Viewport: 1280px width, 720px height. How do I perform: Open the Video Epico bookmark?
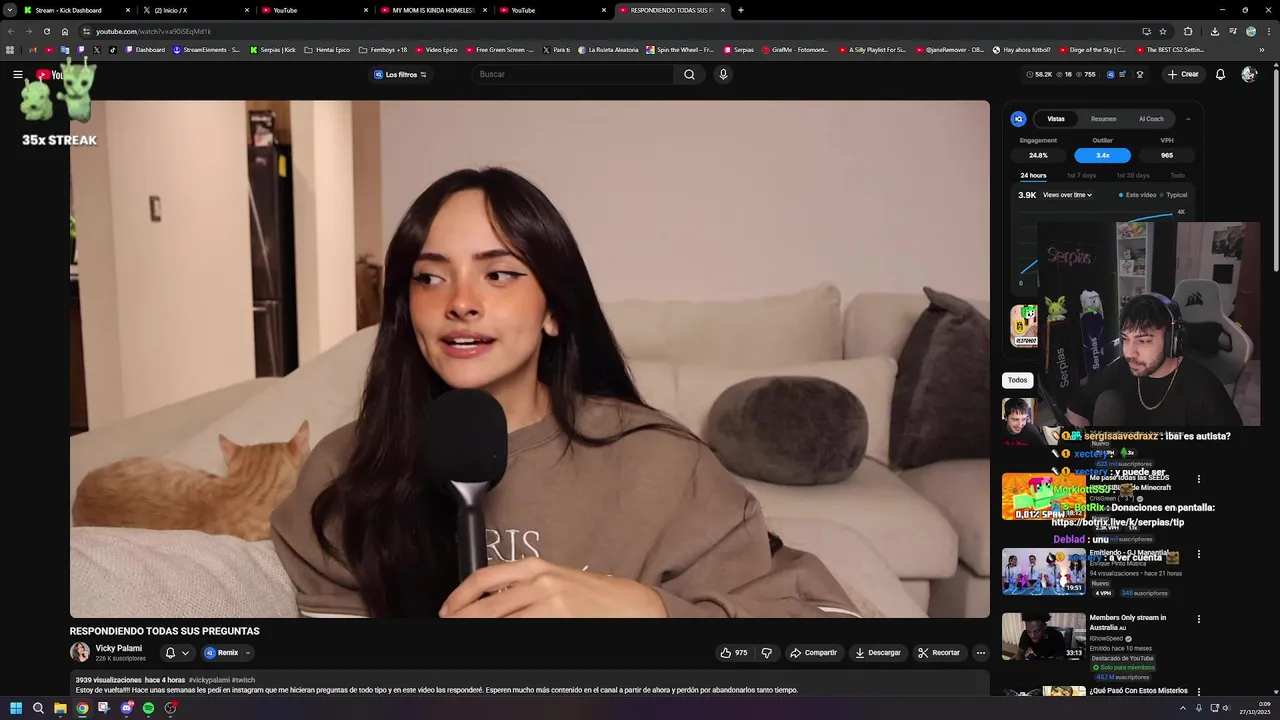pos(436,49)
